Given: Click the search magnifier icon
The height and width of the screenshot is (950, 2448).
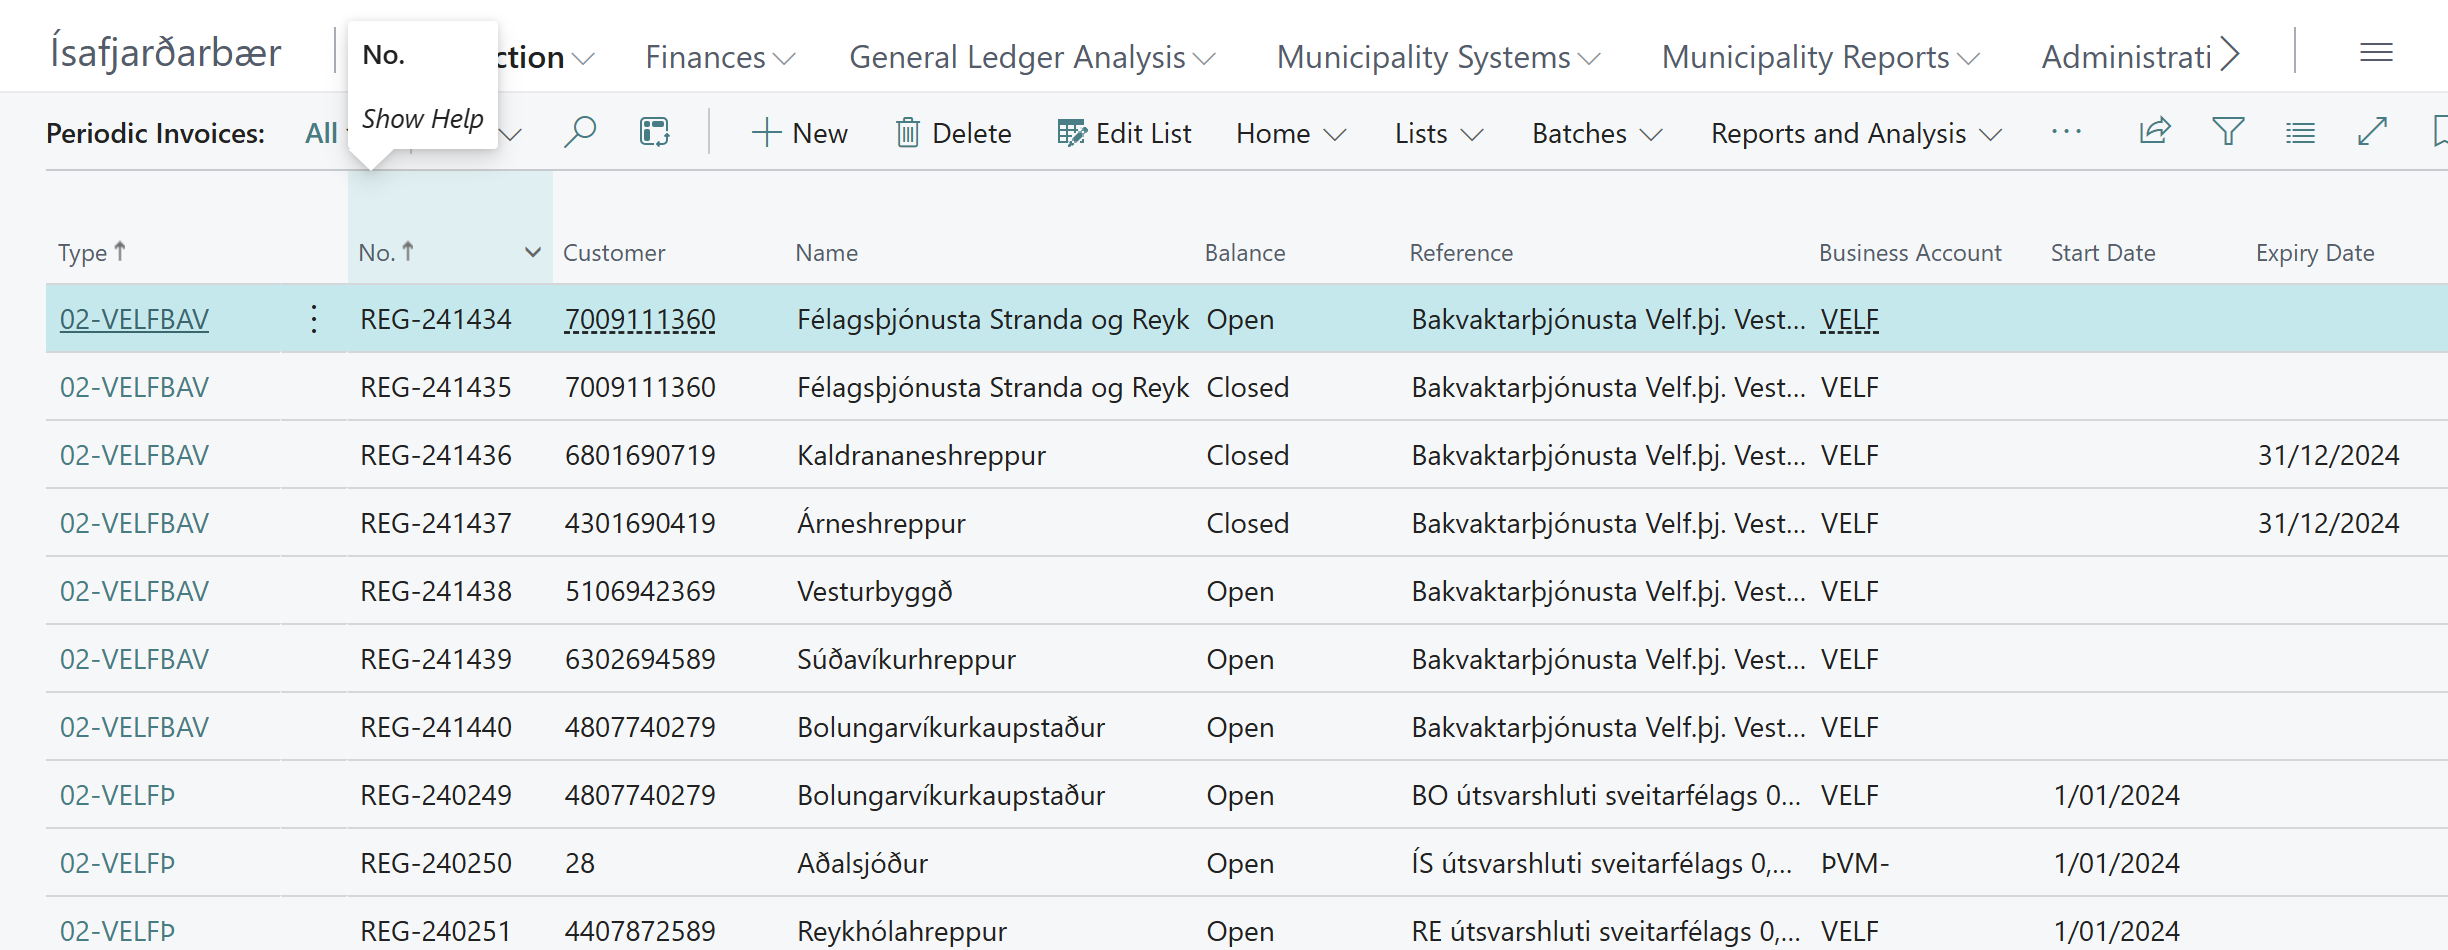Looking at the screenshot, I should pos(579,132).
